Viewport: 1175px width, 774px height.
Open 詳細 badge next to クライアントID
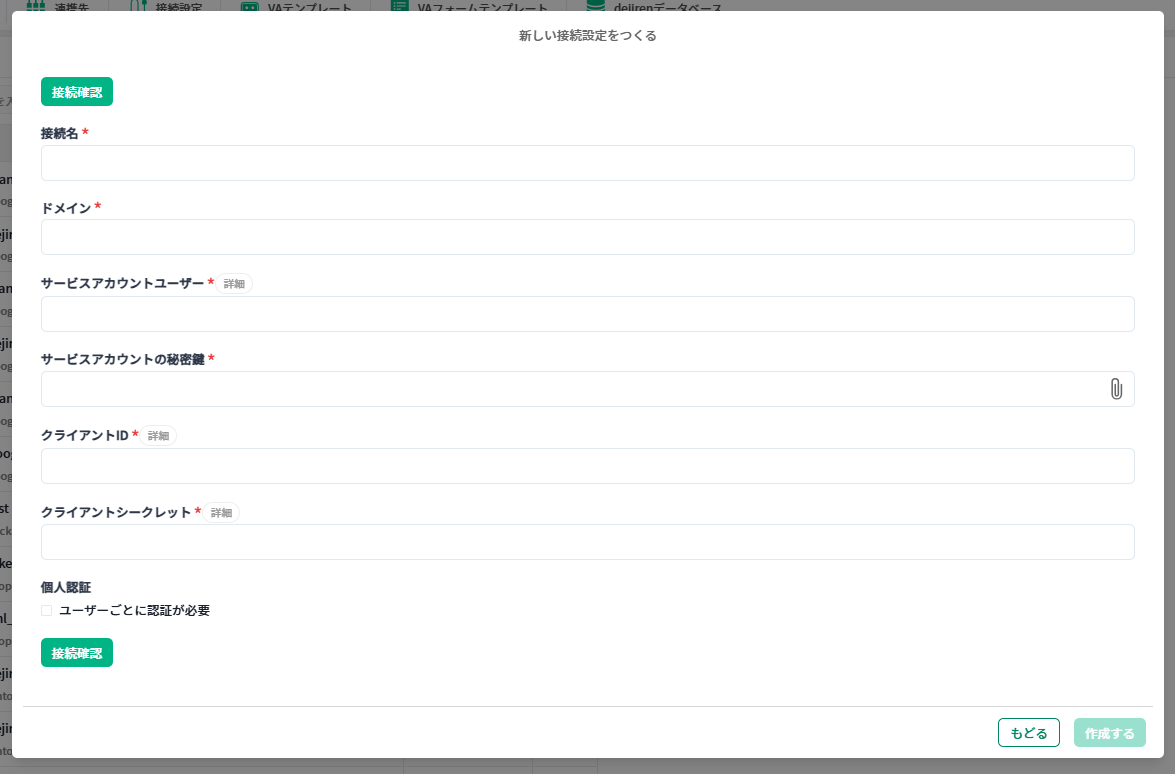(x=158, y=436)
